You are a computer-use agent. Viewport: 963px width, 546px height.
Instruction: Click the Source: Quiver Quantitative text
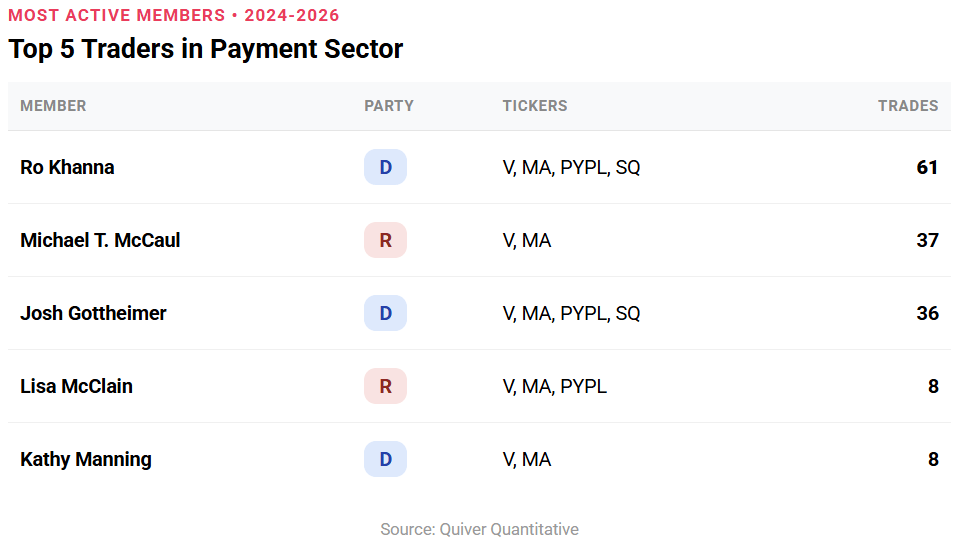pyautogui.click(x=479, y=529)
